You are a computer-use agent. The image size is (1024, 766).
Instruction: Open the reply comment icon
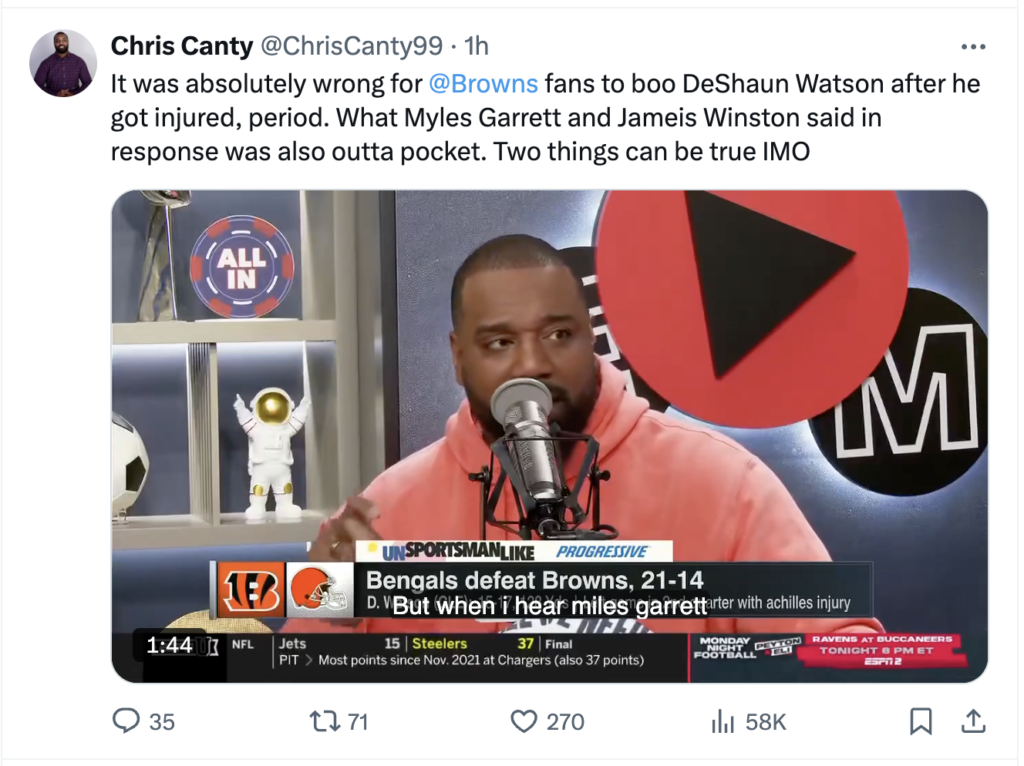pos(126,720)
